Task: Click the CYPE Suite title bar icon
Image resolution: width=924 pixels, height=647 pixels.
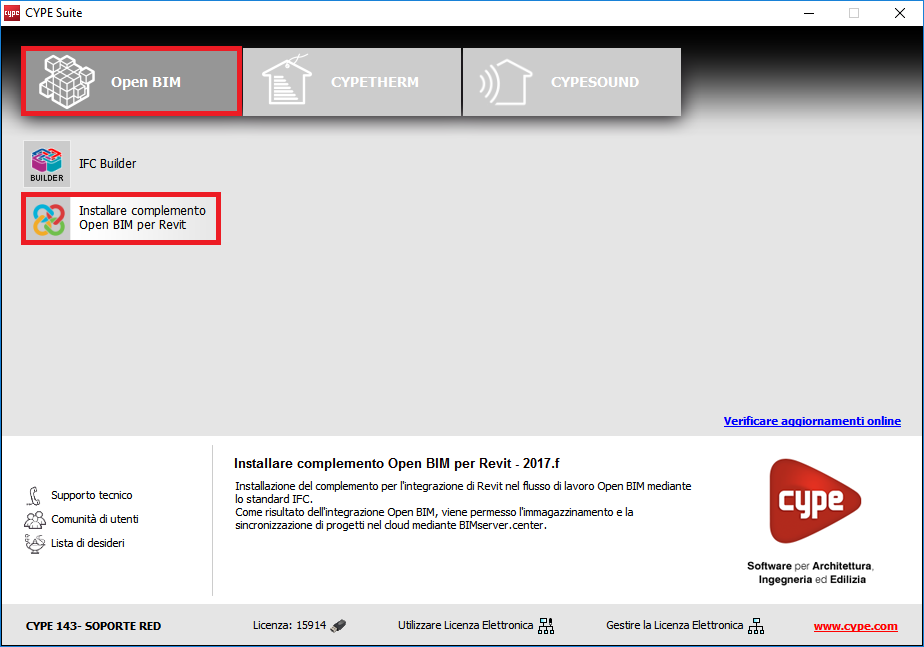Action: pos(12,13)
